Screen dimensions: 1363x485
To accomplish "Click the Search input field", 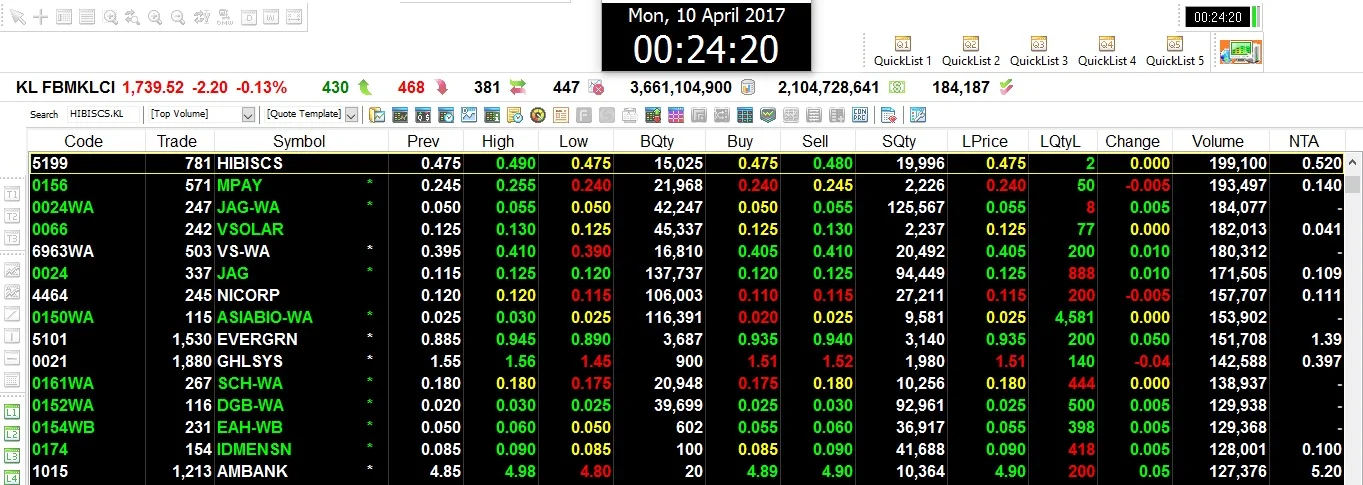I will pos(104,114).
